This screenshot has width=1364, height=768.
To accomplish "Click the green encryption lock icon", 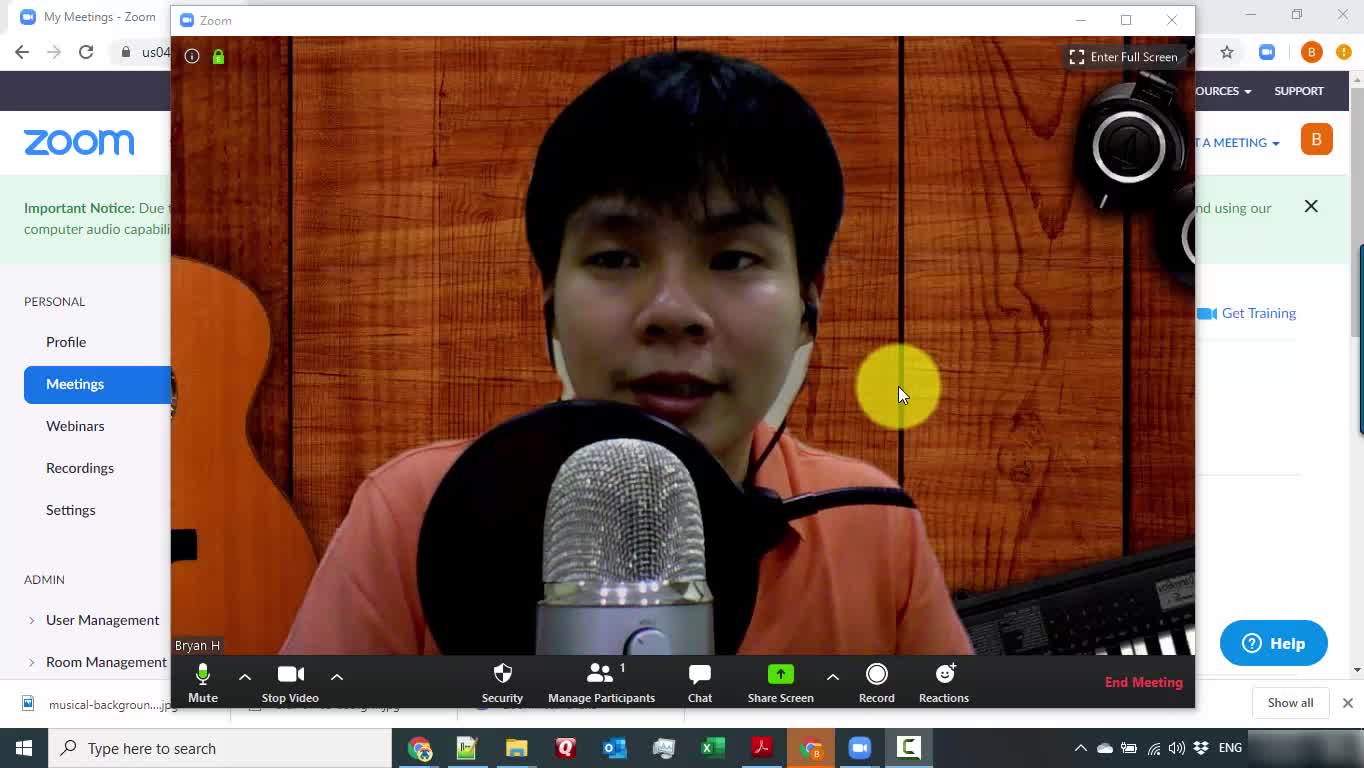I will (x=218, y=56).
